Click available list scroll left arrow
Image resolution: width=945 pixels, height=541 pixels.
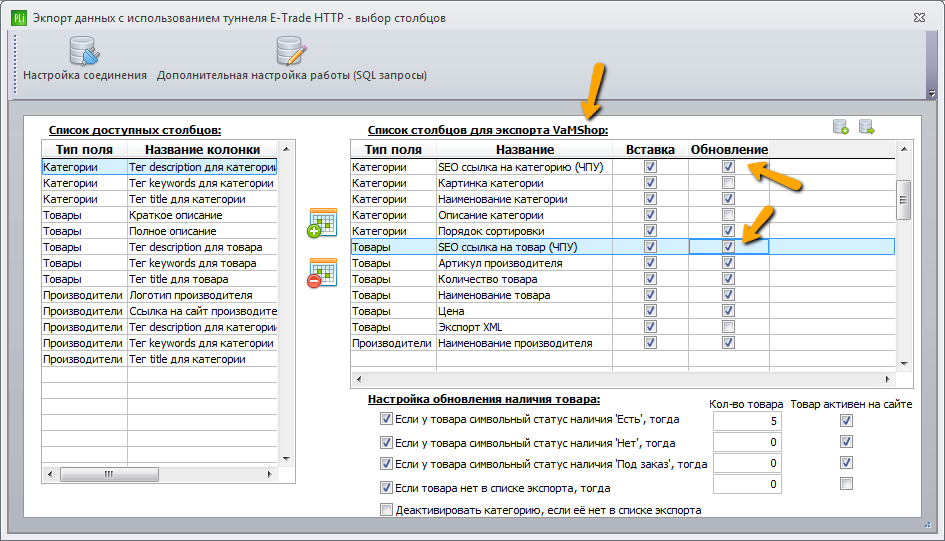click(50, 474)
